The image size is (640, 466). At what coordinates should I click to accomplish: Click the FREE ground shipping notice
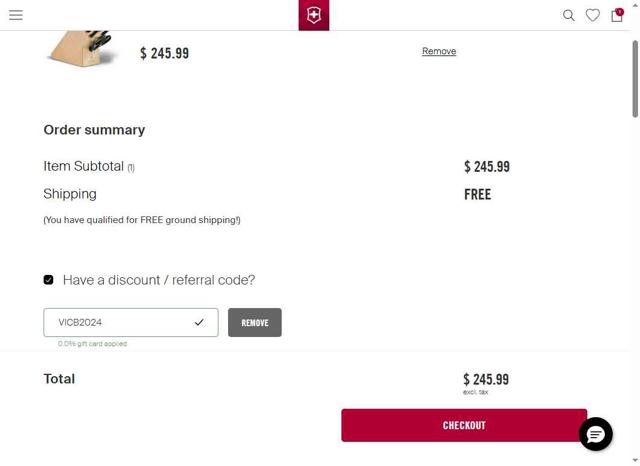(142, 220)
